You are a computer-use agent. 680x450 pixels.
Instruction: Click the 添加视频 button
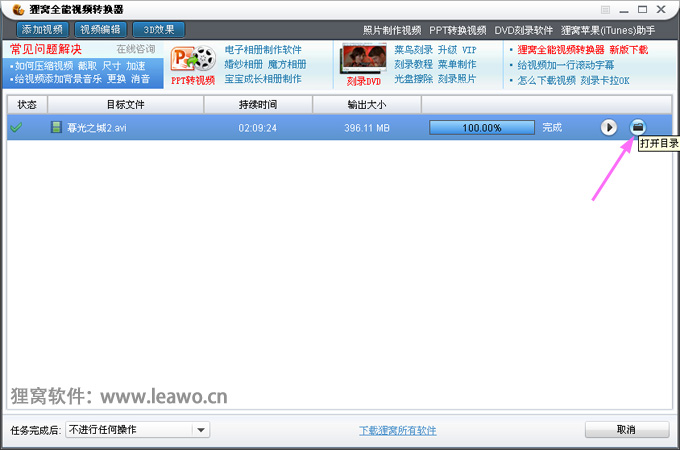[42, 29]
